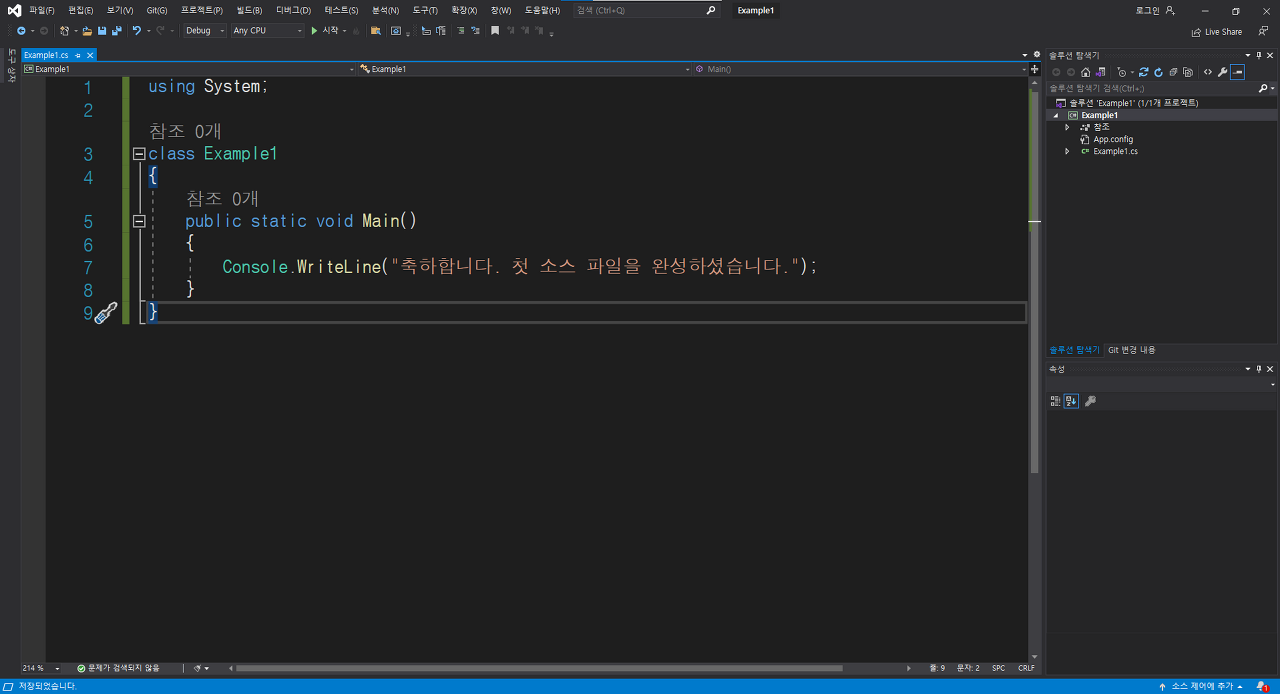Toggle auto-hide pin of Solution Explorer
The height and width of the screenshot is (694, 1280).
pos(1259,55)
